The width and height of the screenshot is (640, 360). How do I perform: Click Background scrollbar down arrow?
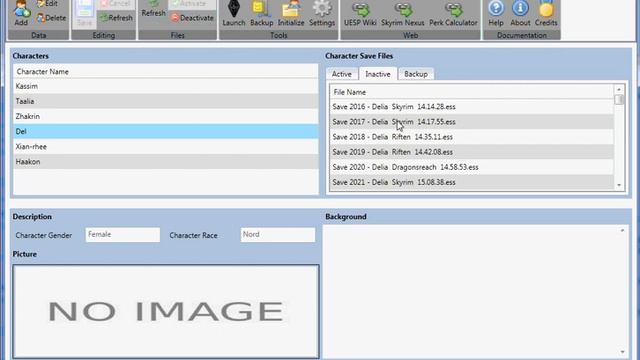[x=622, y=352]
